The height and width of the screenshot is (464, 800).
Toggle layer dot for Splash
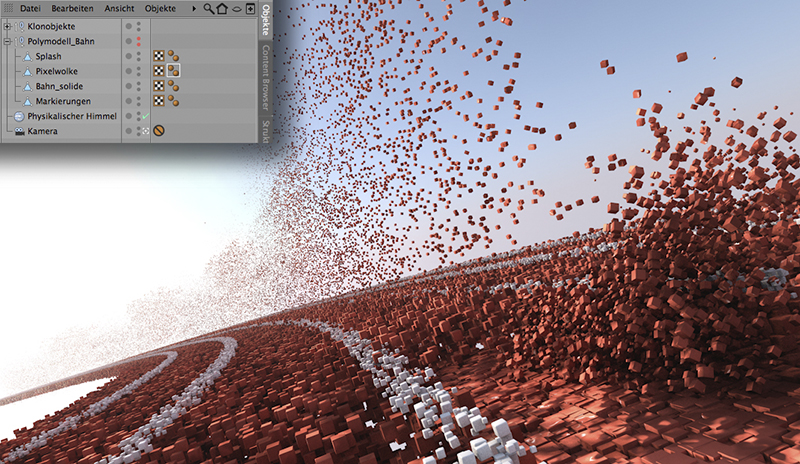click(x=129, y=56)
